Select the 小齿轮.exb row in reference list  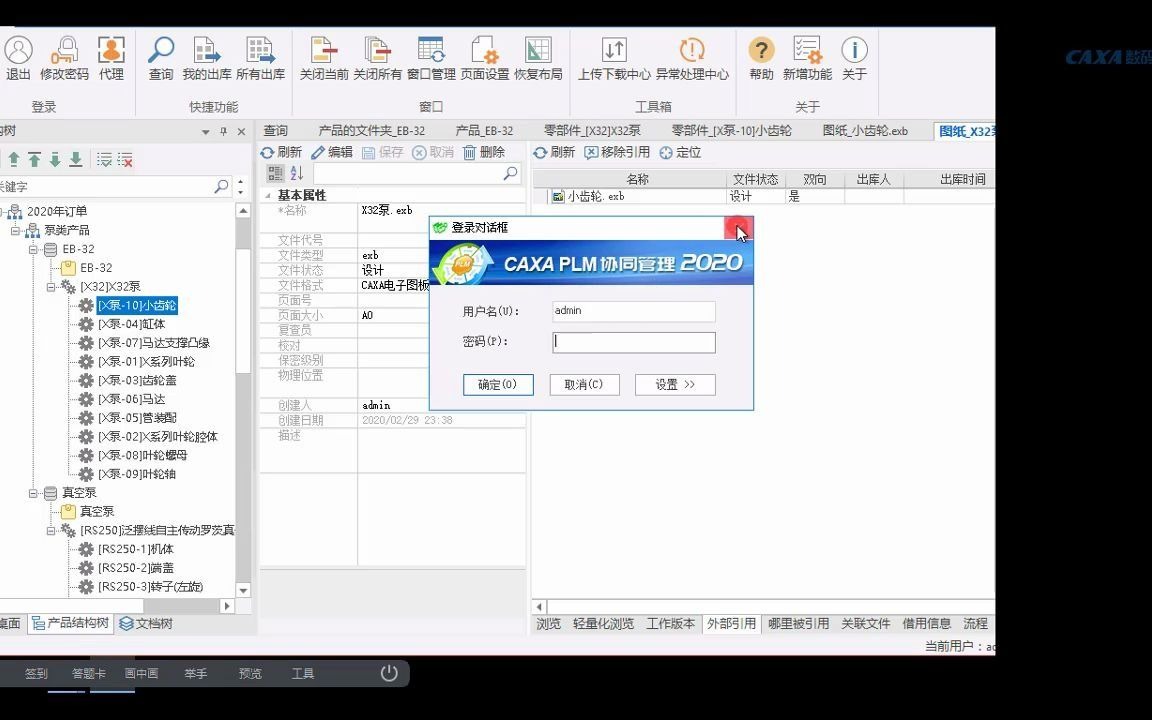coord(763,196)
